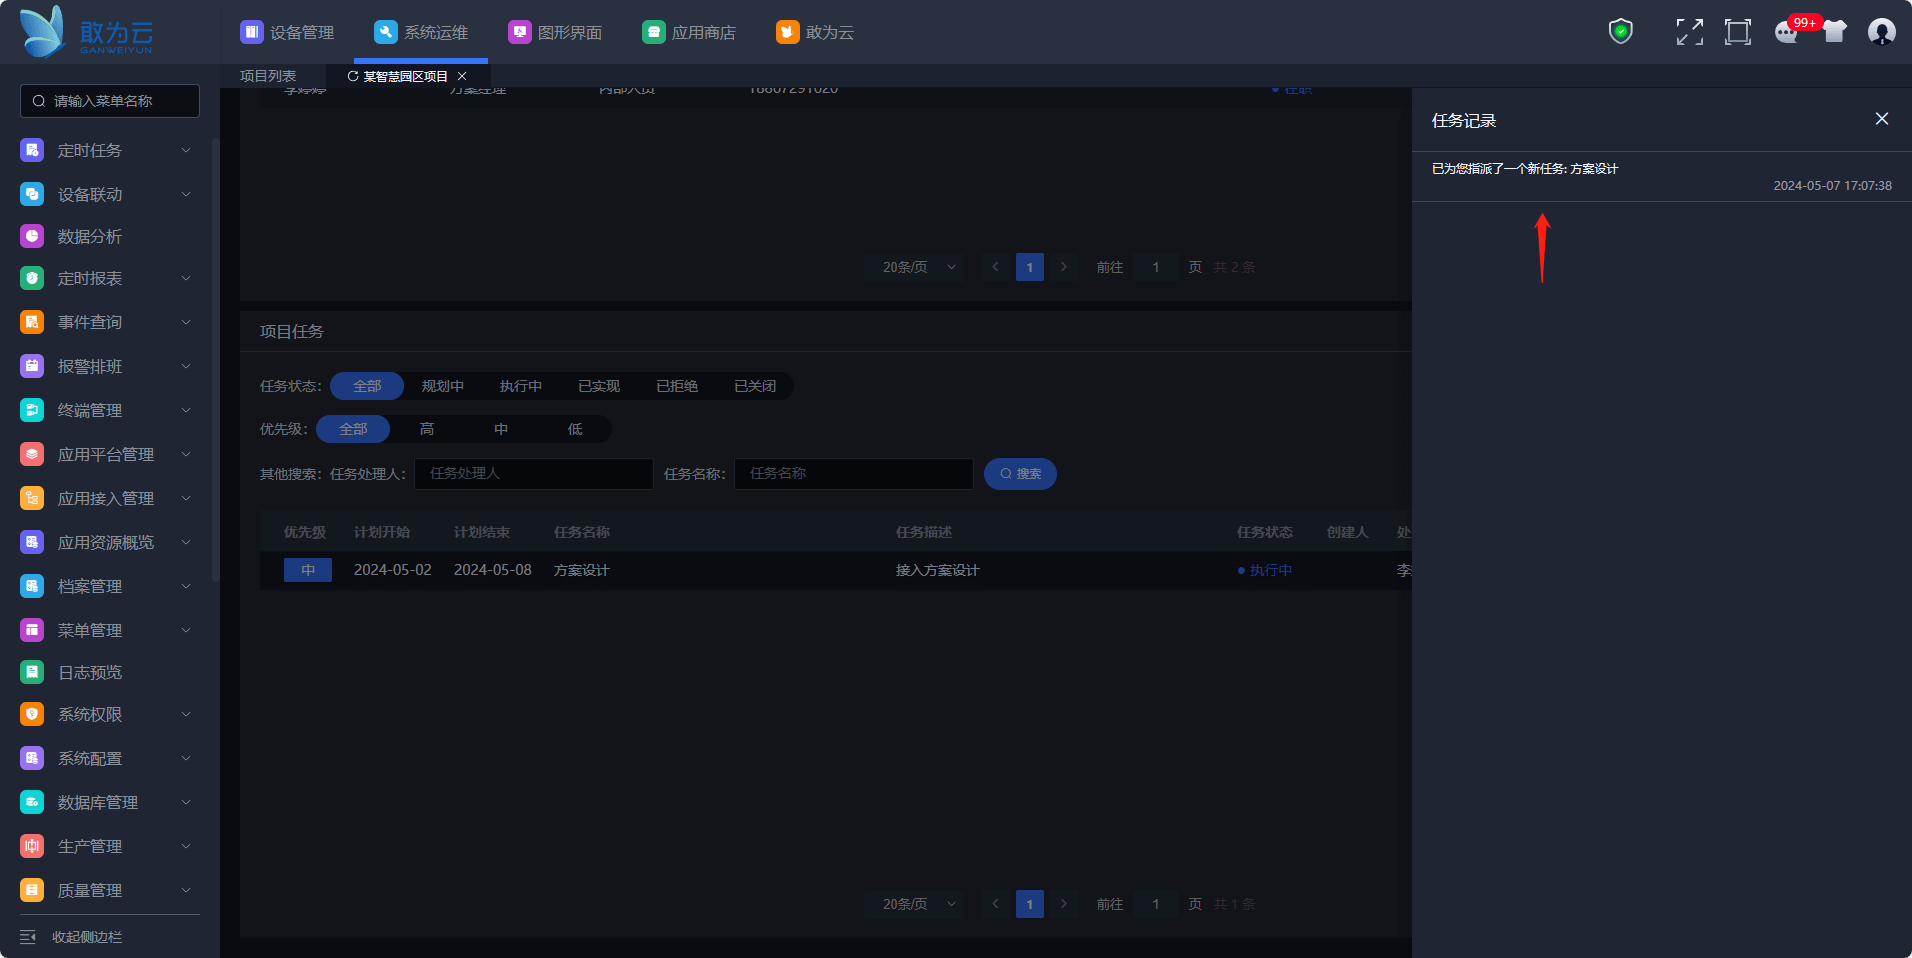Image resolution: width=1912 pixels, height=958 pixels.
Task: Enter fullscreen with the expand arrows icon
Action: coord(1689,32)
